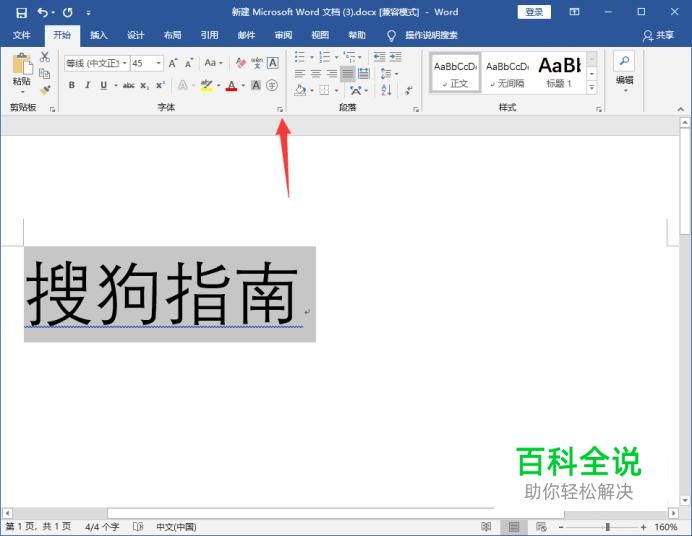Image resolution: width=692 pixels, height=536 pixels.
Task: Open the clipboard pane launcher
Action: [52, 109]
